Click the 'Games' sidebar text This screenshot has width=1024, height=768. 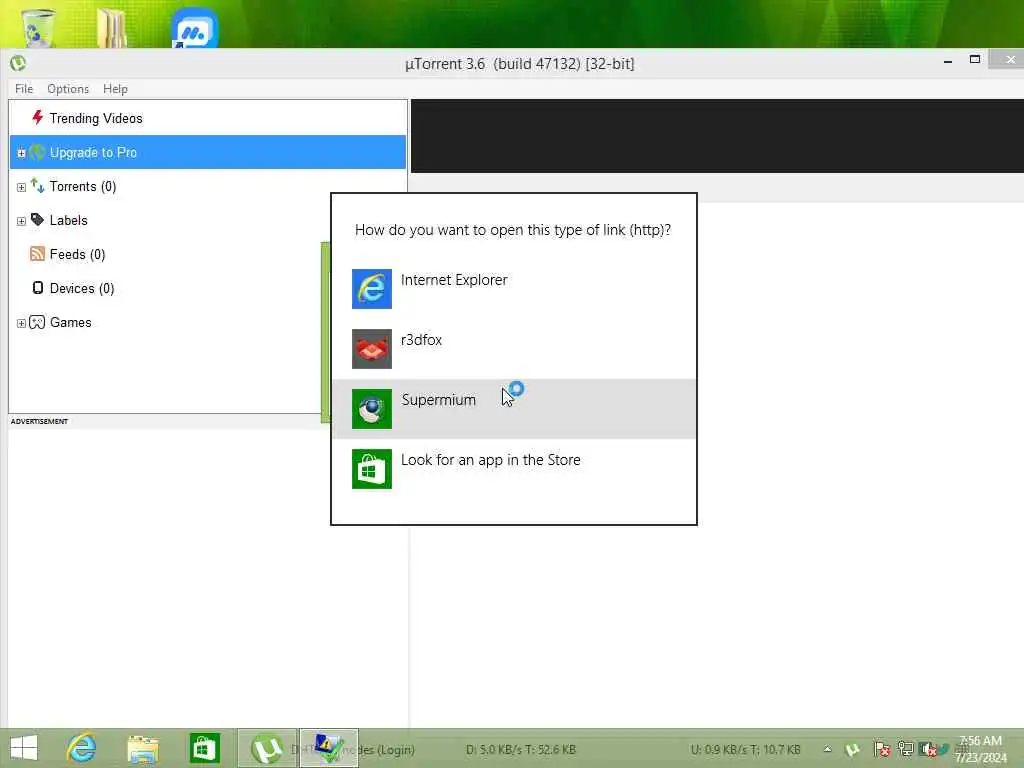[71, 323]
